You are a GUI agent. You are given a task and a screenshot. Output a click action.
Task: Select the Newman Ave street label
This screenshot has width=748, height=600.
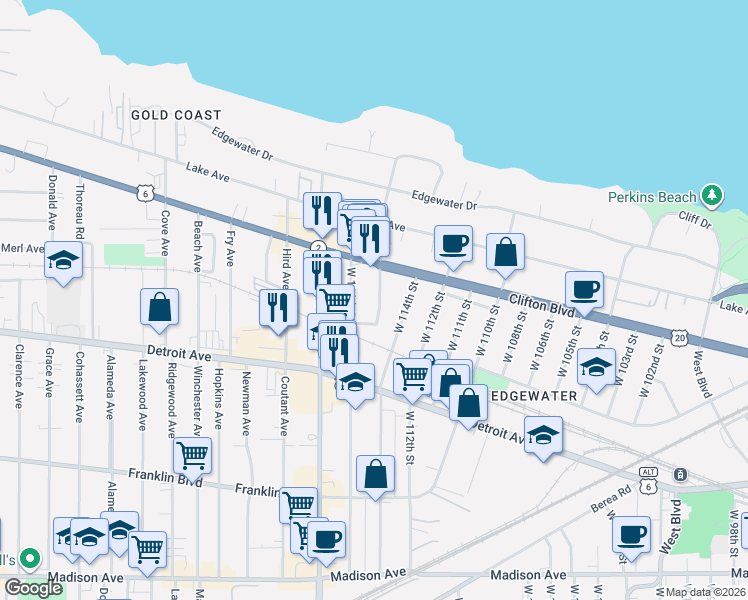[246, 403]
